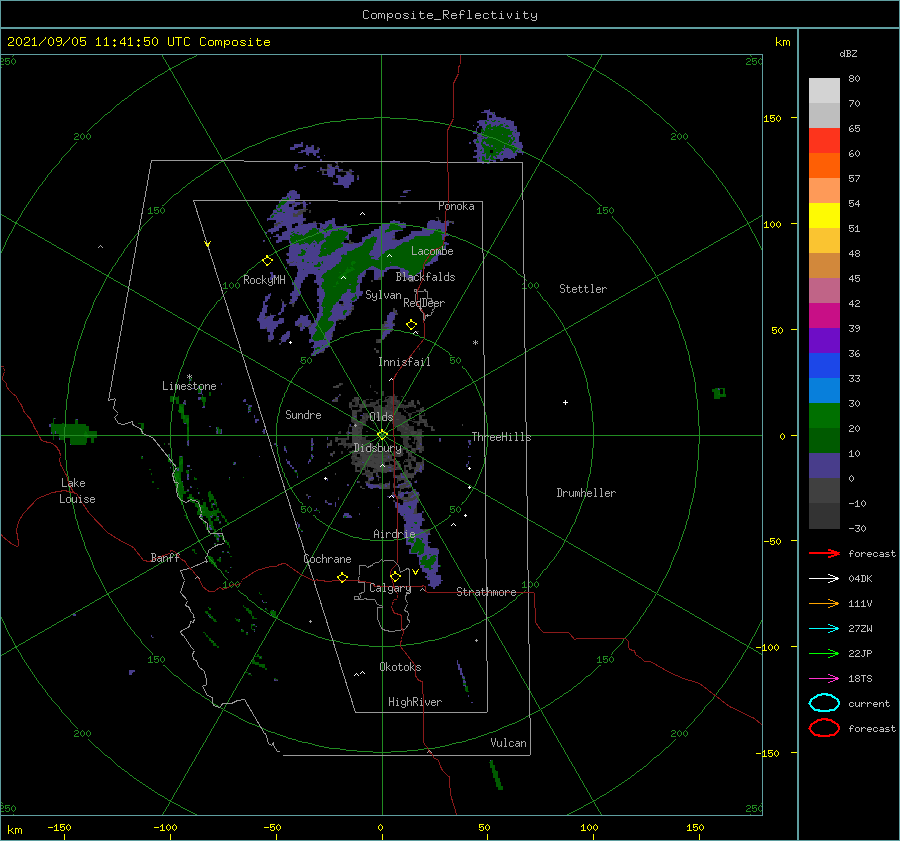Click the Stettler town label

pos(583,289)
